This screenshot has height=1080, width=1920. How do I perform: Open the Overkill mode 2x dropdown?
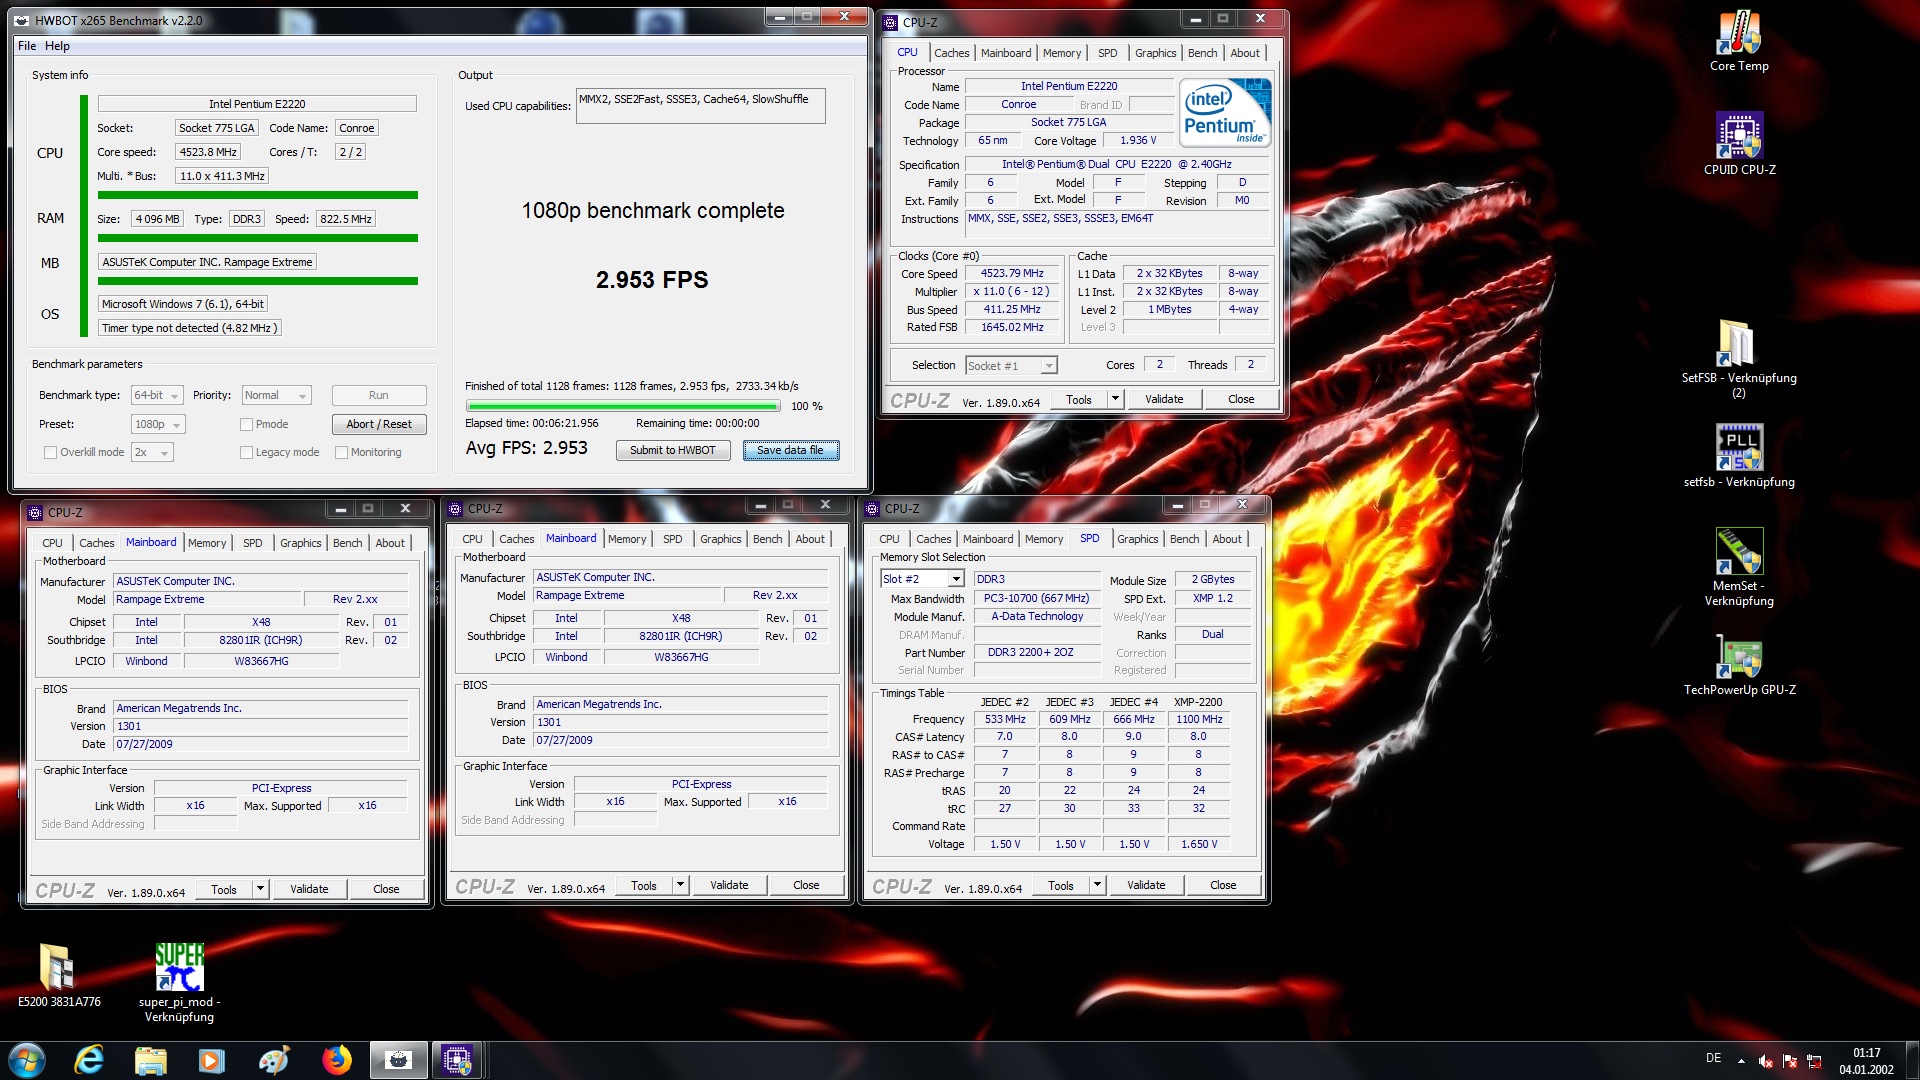(x=152, y=452)
